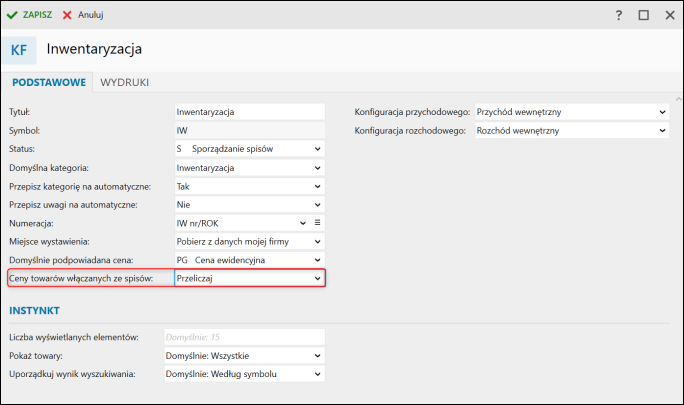This screenshot has width=684, height=405.
Task: Open the help question mark icon
Action: point(619,15)
